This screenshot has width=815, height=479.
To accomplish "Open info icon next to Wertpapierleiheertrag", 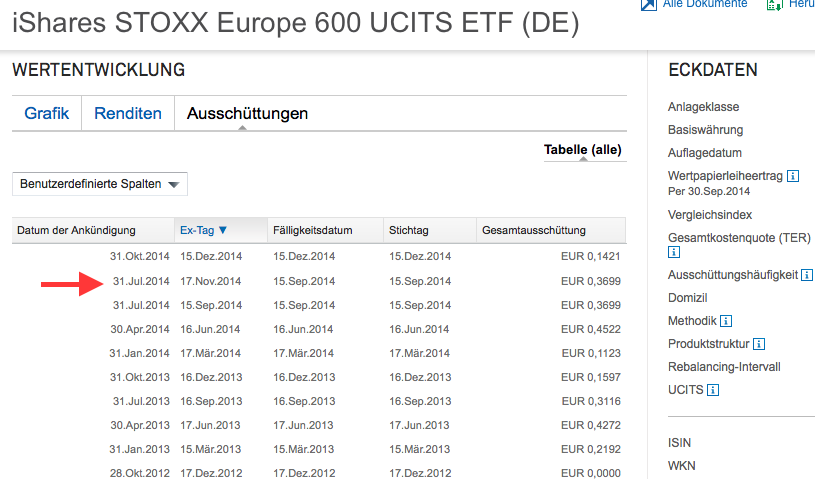I will pyautogui.click(x=793, y=176).
